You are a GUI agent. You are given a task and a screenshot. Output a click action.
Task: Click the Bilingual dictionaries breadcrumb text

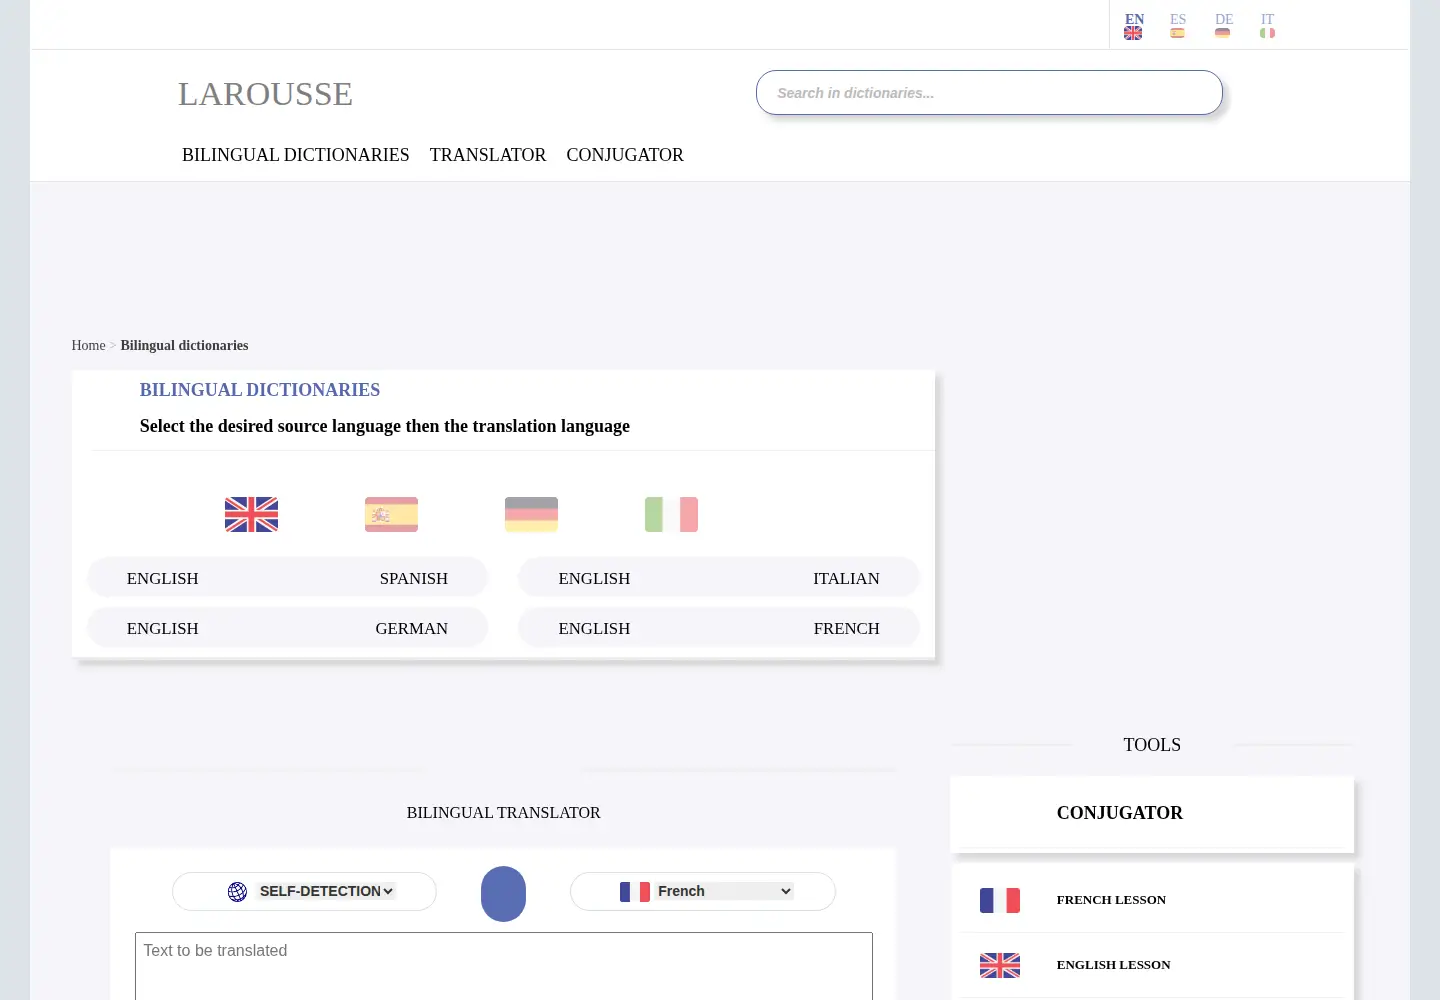[x=184, y=345]
